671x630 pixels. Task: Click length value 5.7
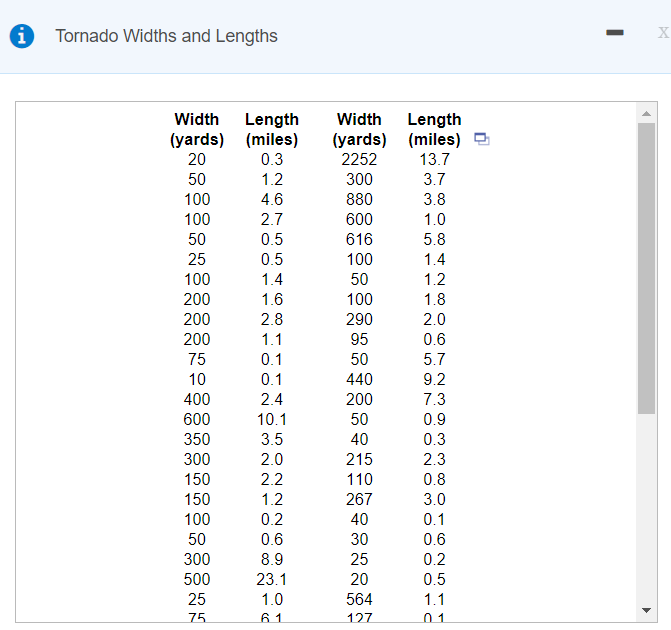[434, 360]
